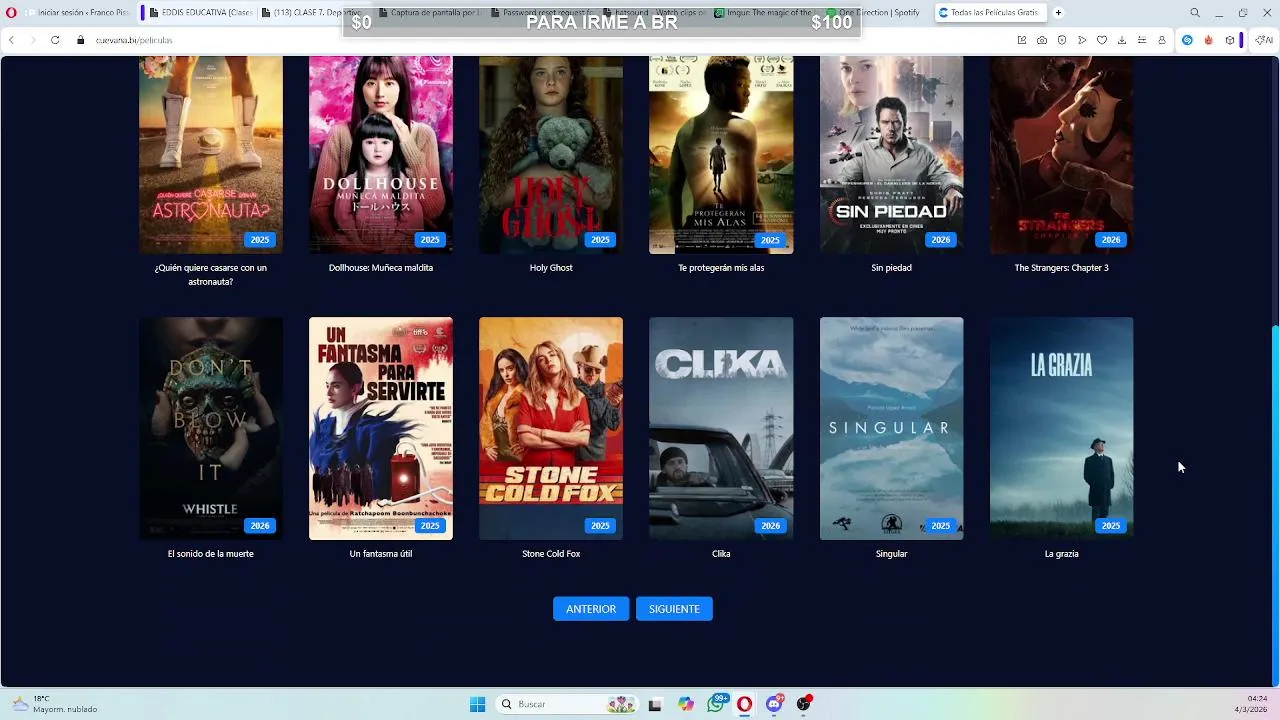Open OBS Studio from the taskbar
Viewport: 1280px width, 720px height.
[x=804, y=704]
